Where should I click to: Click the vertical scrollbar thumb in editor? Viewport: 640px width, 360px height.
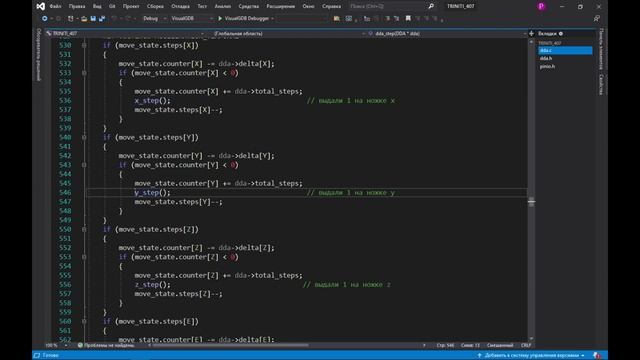(x=531, y=202)
